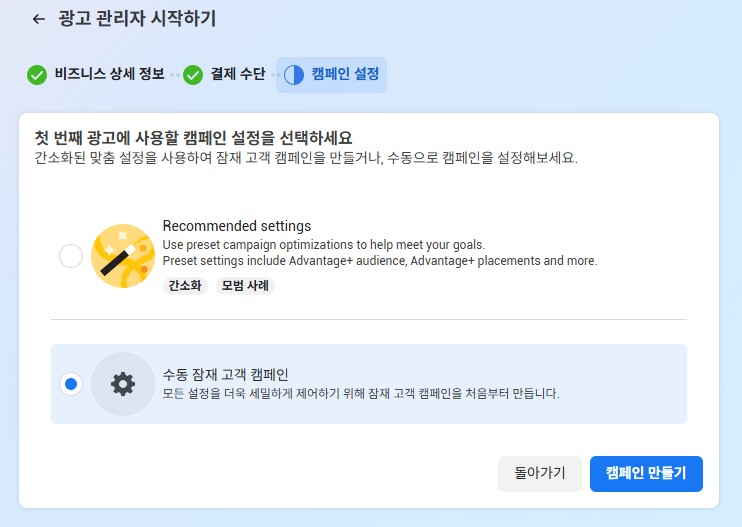
Task: Open the 결제 수단 step
Action: (238, 74)
